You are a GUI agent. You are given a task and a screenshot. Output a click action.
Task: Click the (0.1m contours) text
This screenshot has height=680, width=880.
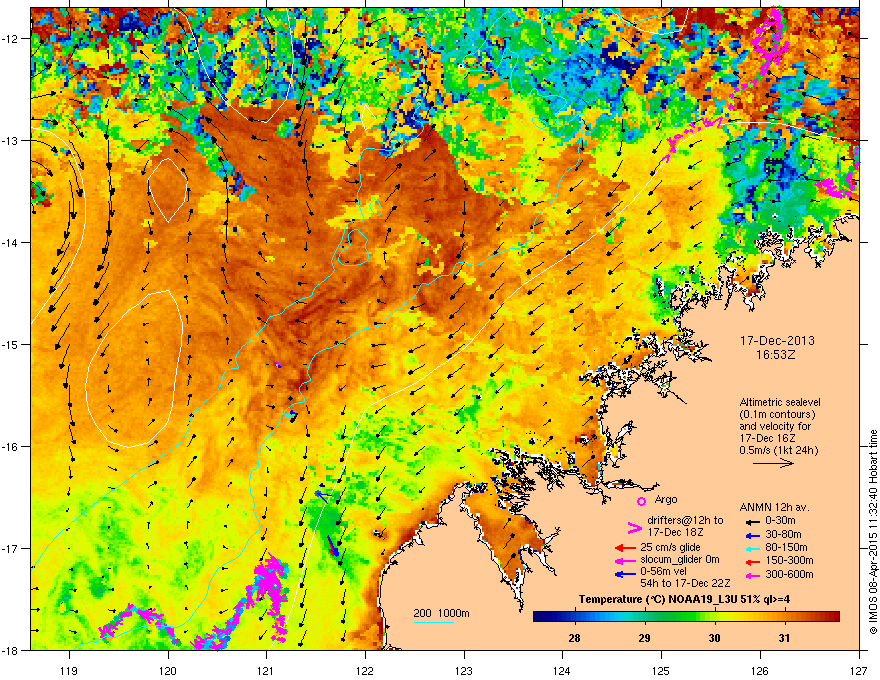click(777, 415)
